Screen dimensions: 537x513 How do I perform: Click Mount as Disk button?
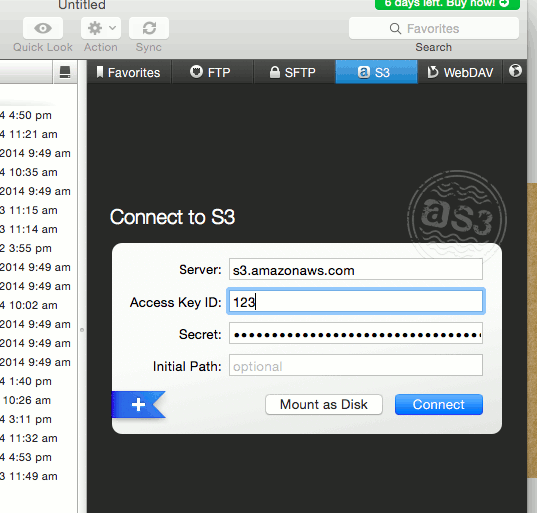[324, 404]
